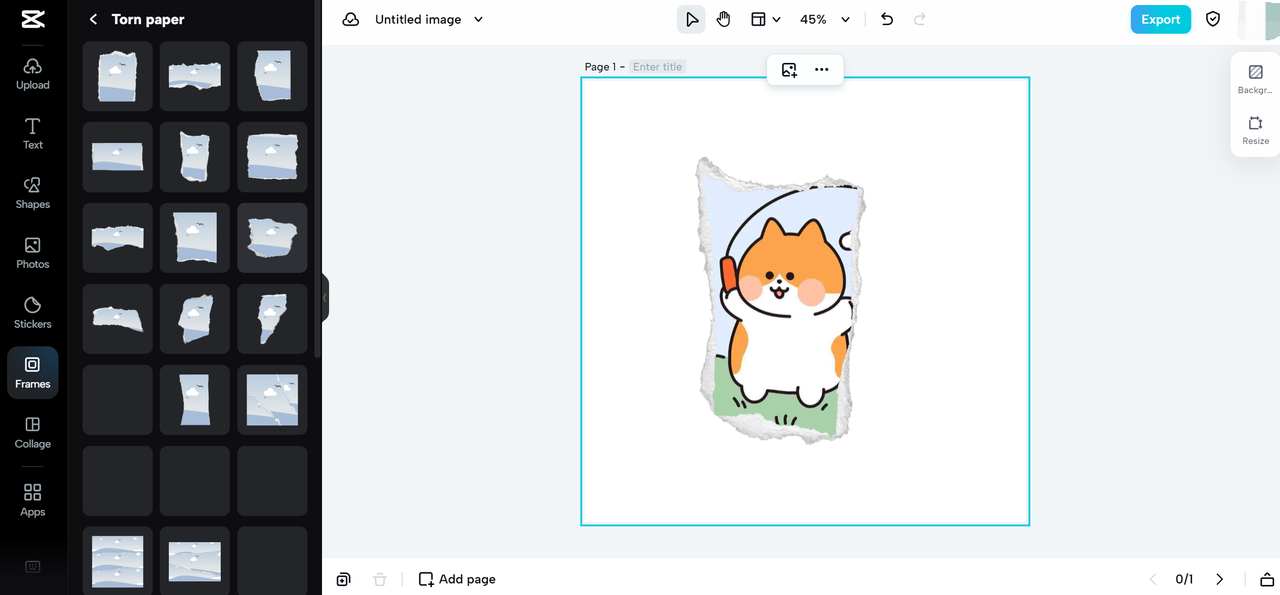The width and height of the screenshot is (1280, 595).
Task: Expand the Untitled image name dropdown
Action: [478, 19]
